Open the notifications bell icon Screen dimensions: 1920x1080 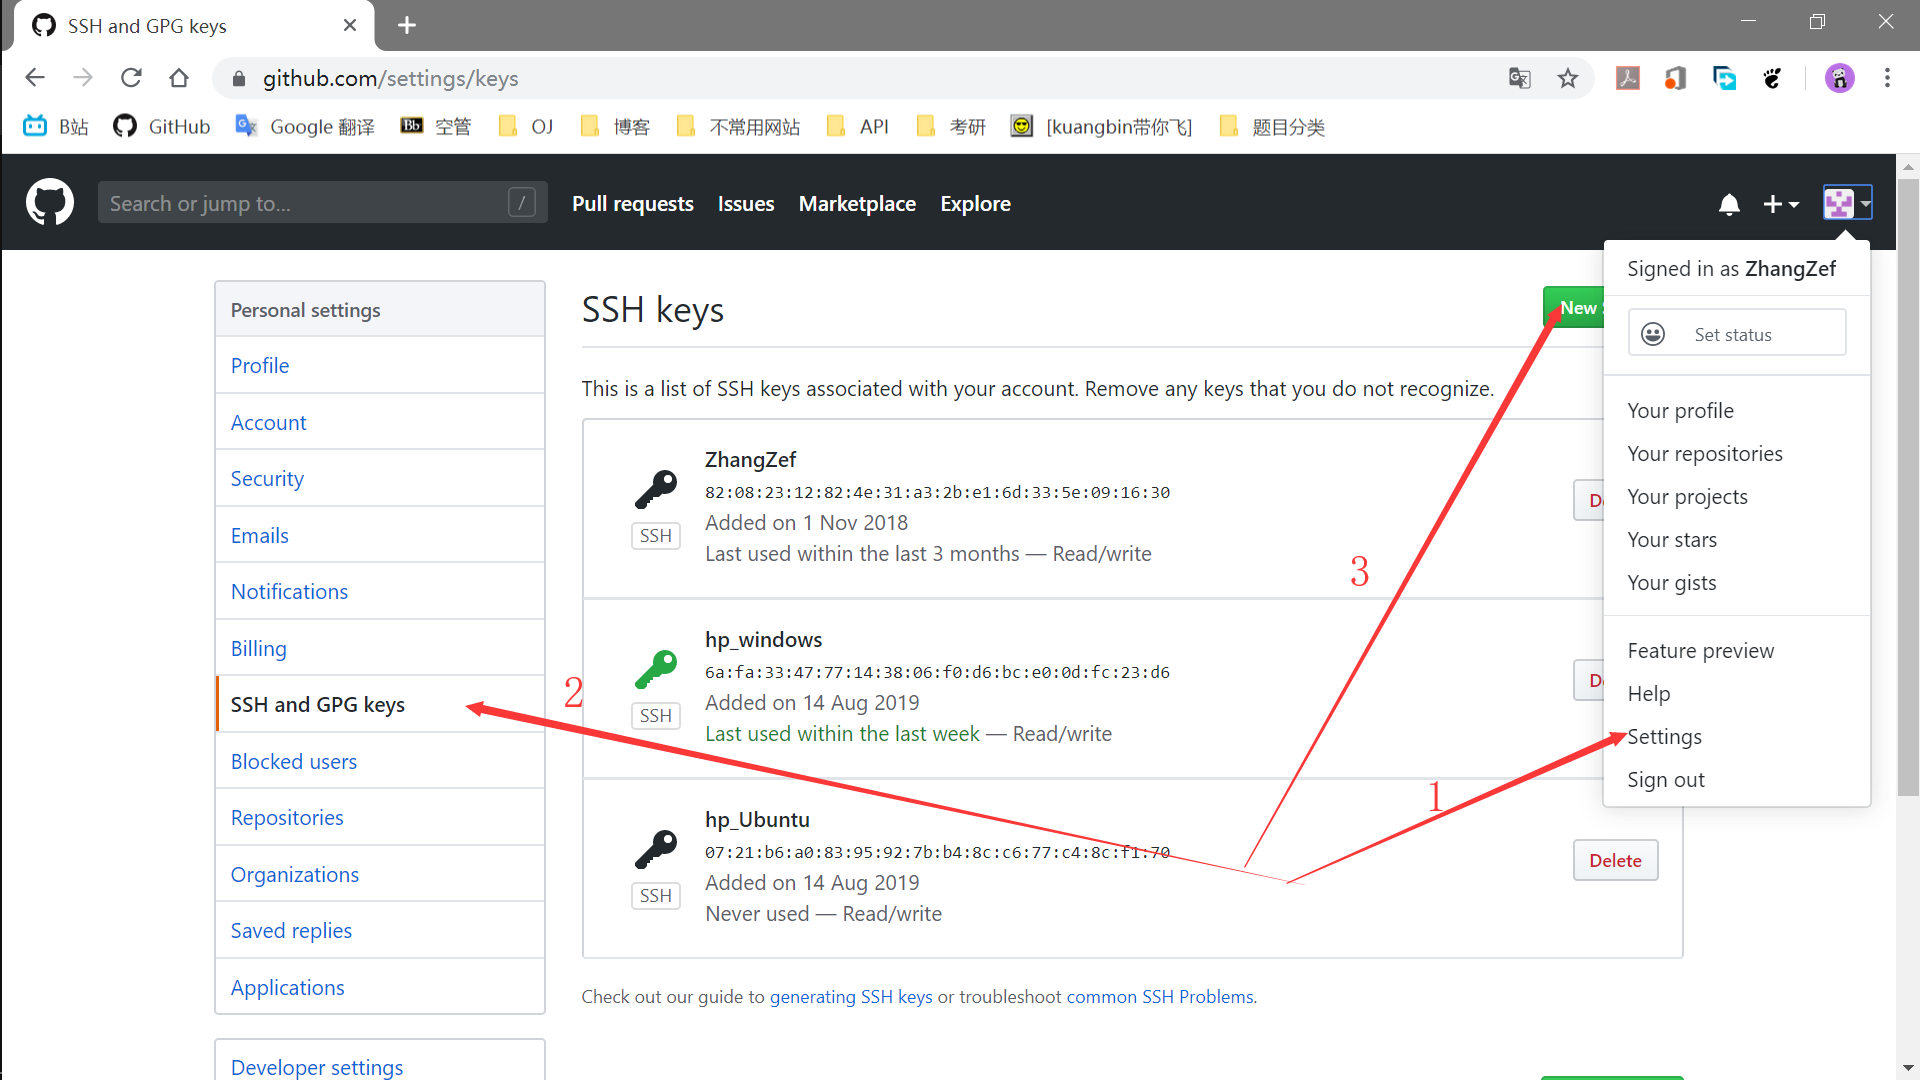tap(1729, 204)
